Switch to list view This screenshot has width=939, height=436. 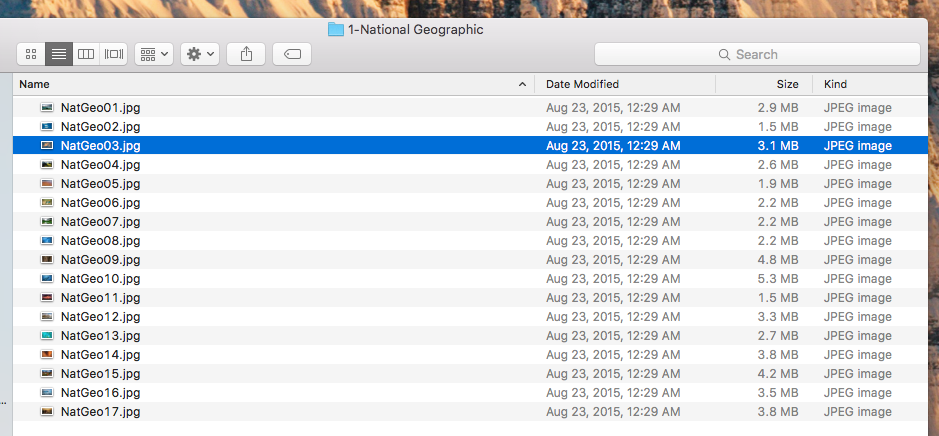click(58, 54)
